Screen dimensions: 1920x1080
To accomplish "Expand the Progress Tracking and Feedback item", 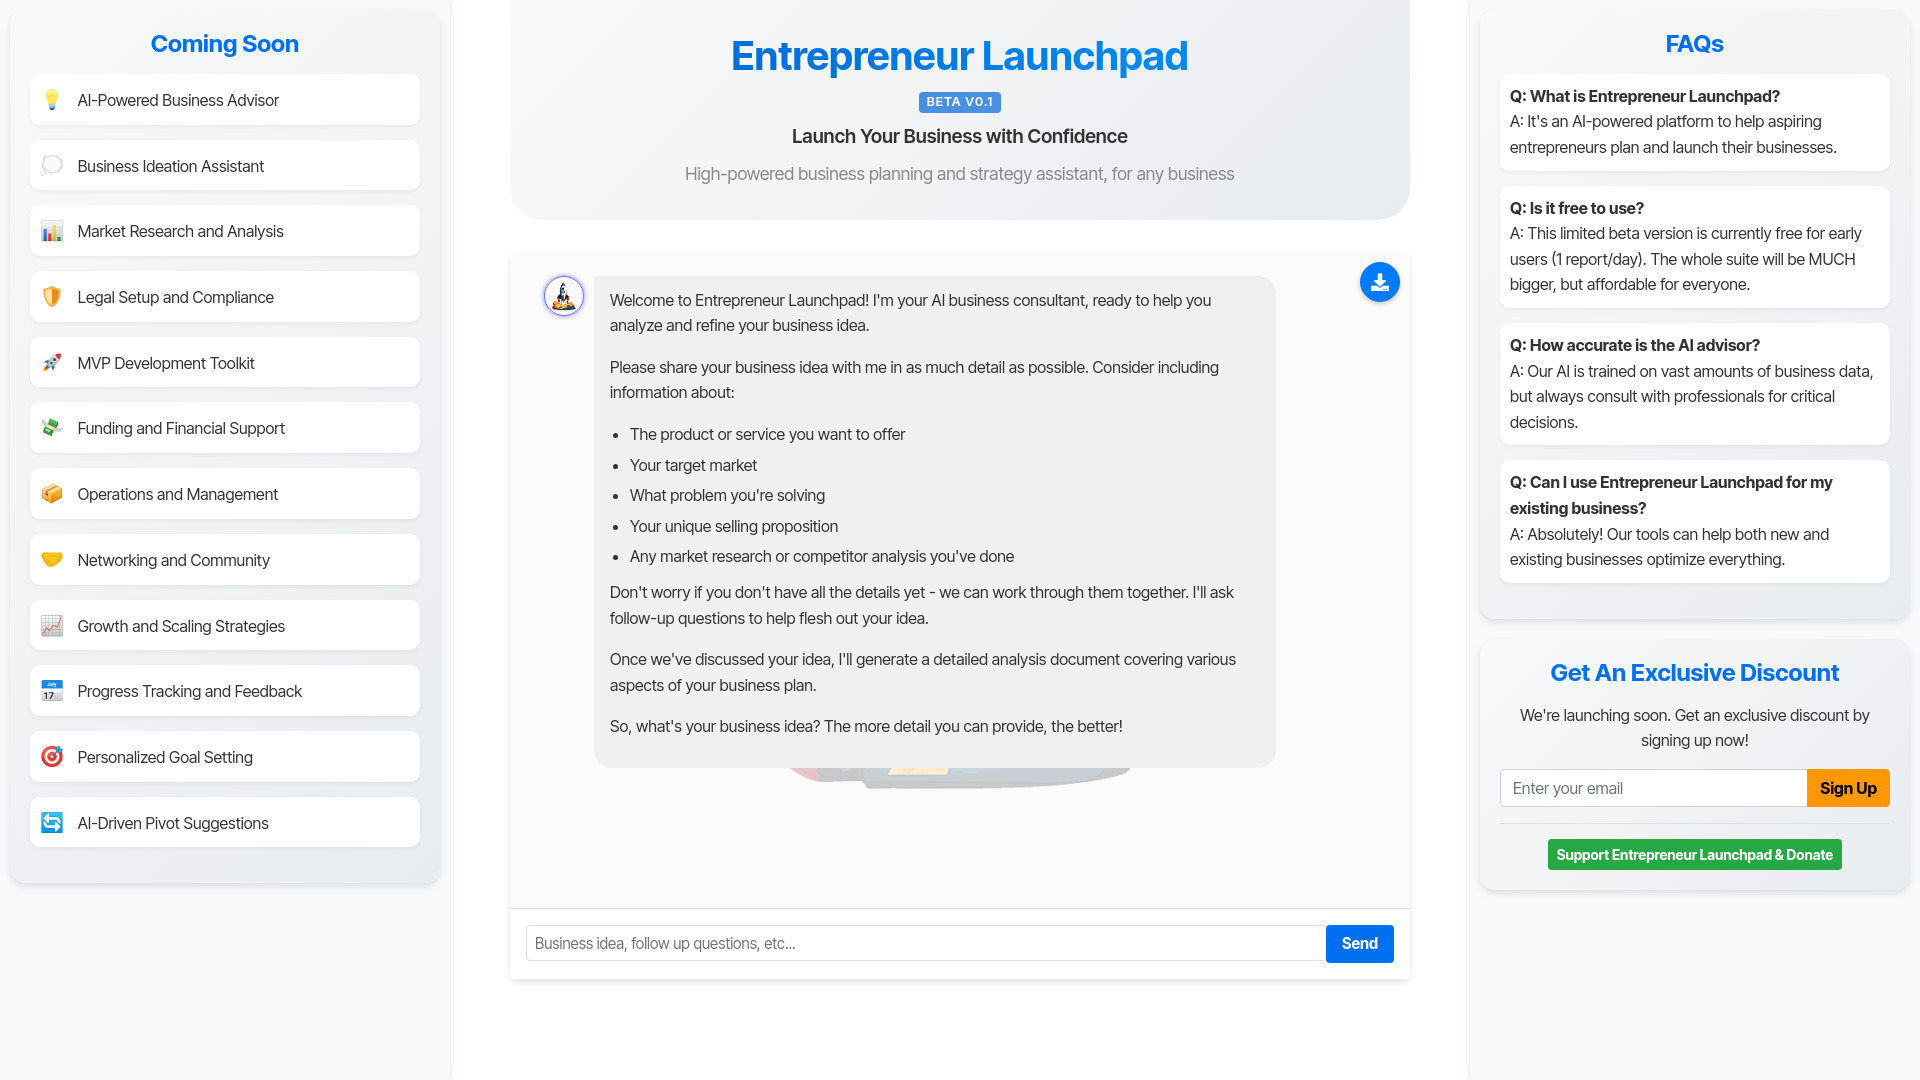I will click(224, 691).
